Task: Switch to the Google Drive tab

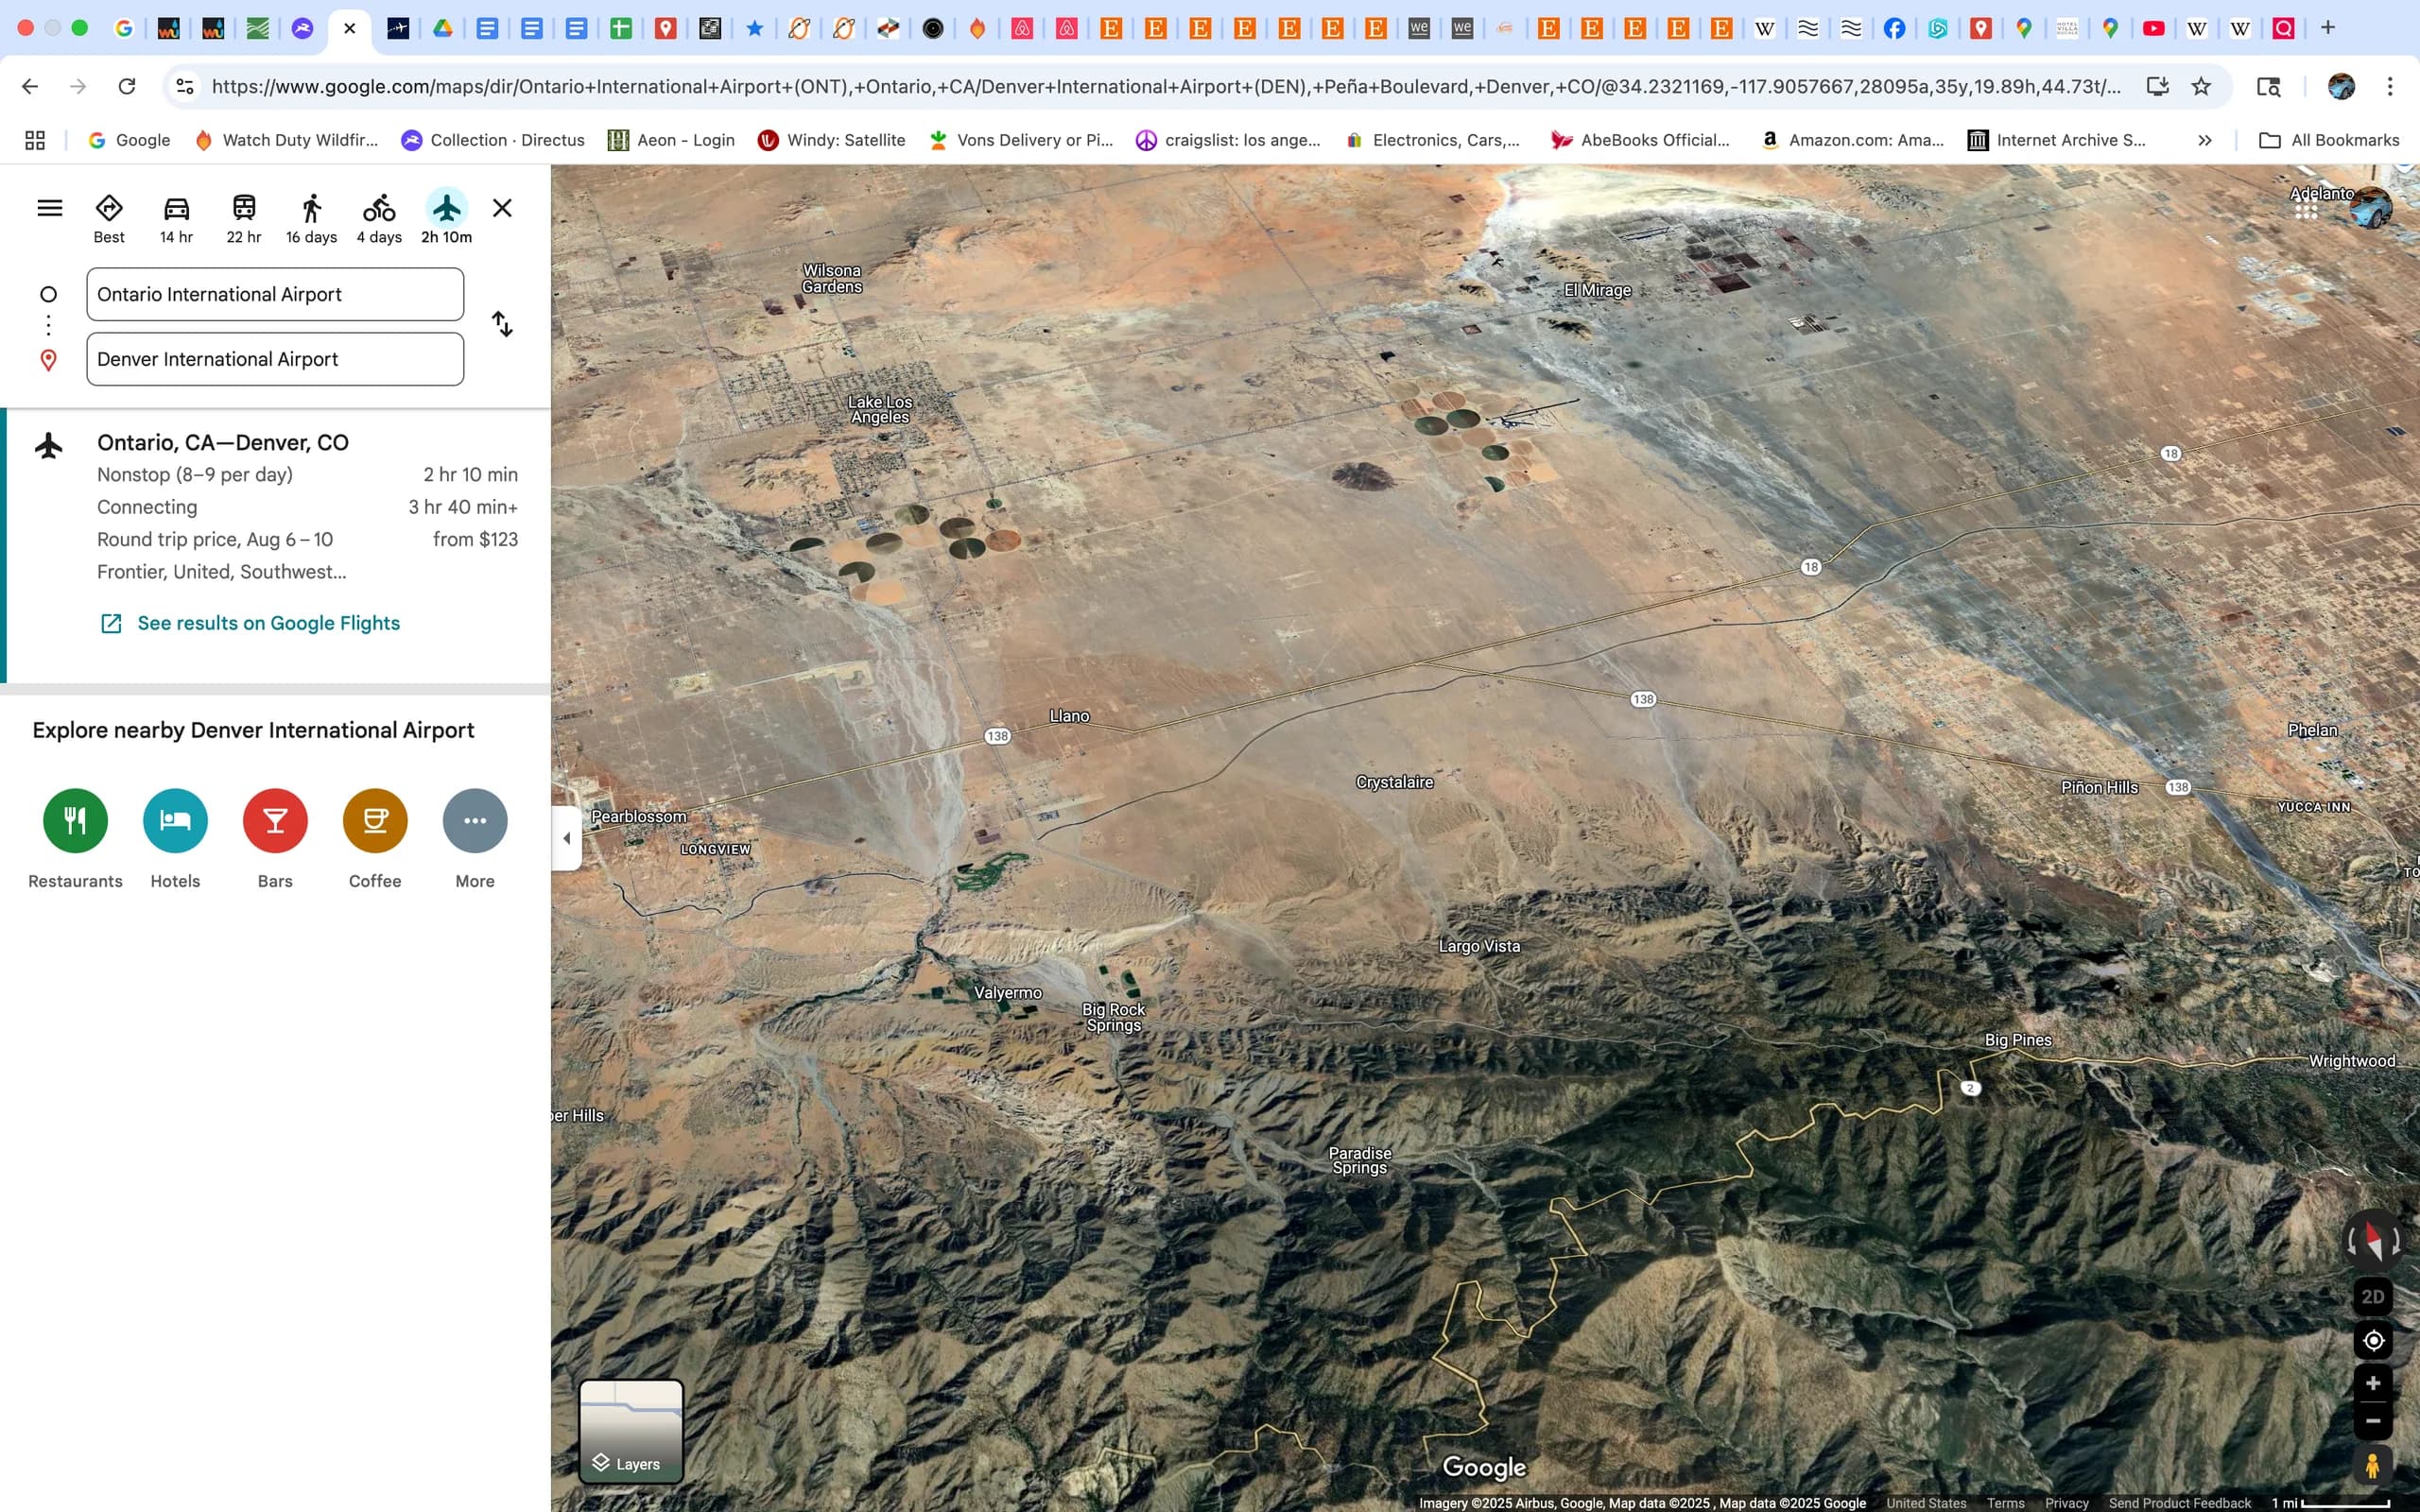Action: 443,28
